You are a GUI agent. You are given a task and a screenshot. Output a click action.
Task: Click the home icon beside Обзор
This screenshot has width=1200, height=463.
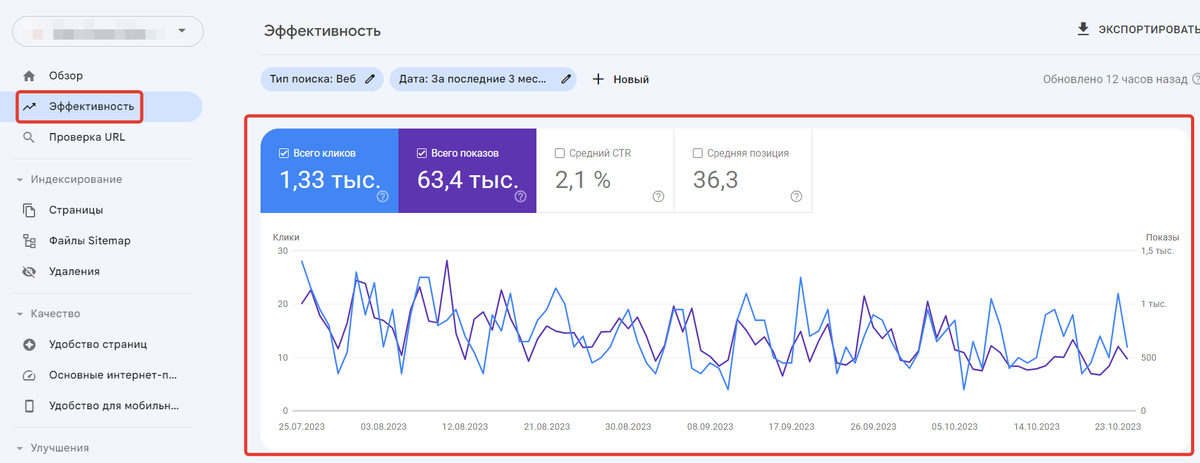point(29,76)
